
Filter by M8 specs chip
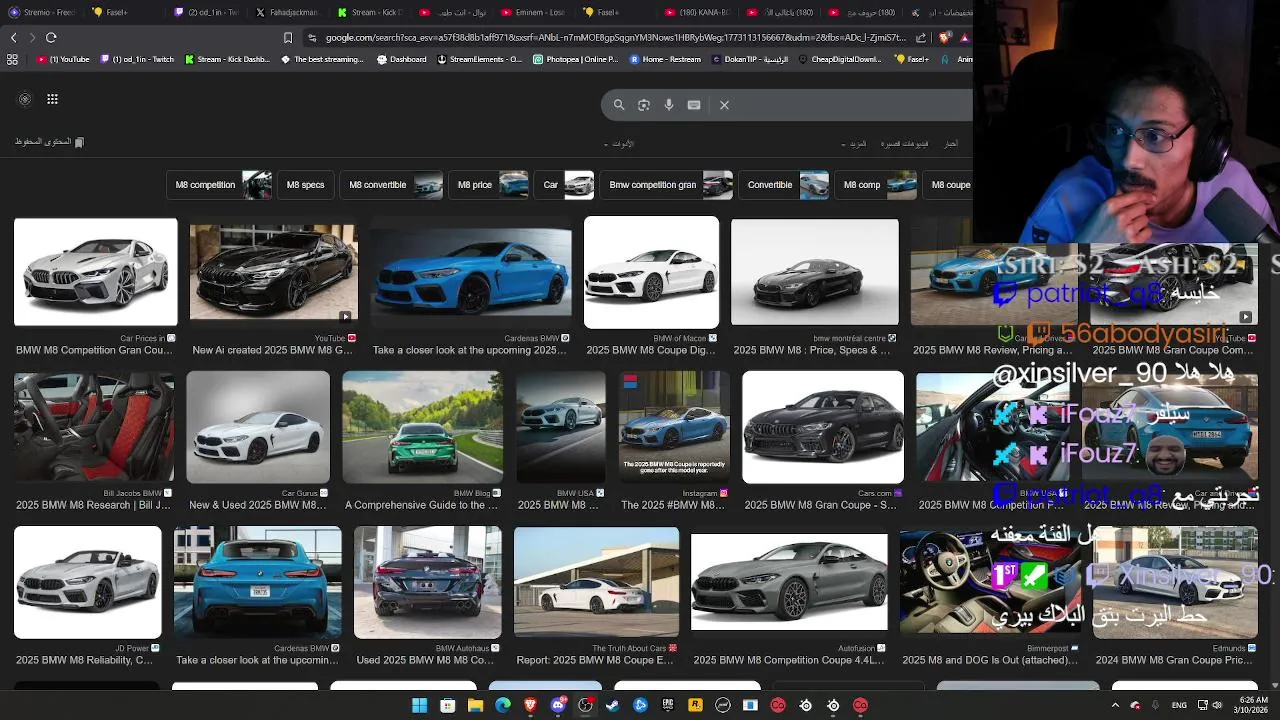coord(306,185)
